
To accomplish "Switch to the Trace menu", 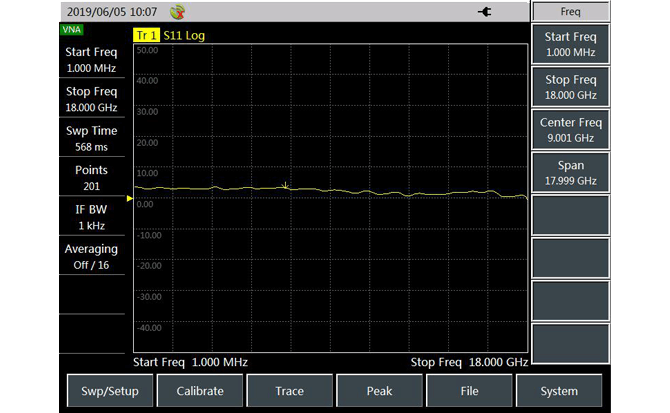I will pyautogui.click(x=289, y=391).
